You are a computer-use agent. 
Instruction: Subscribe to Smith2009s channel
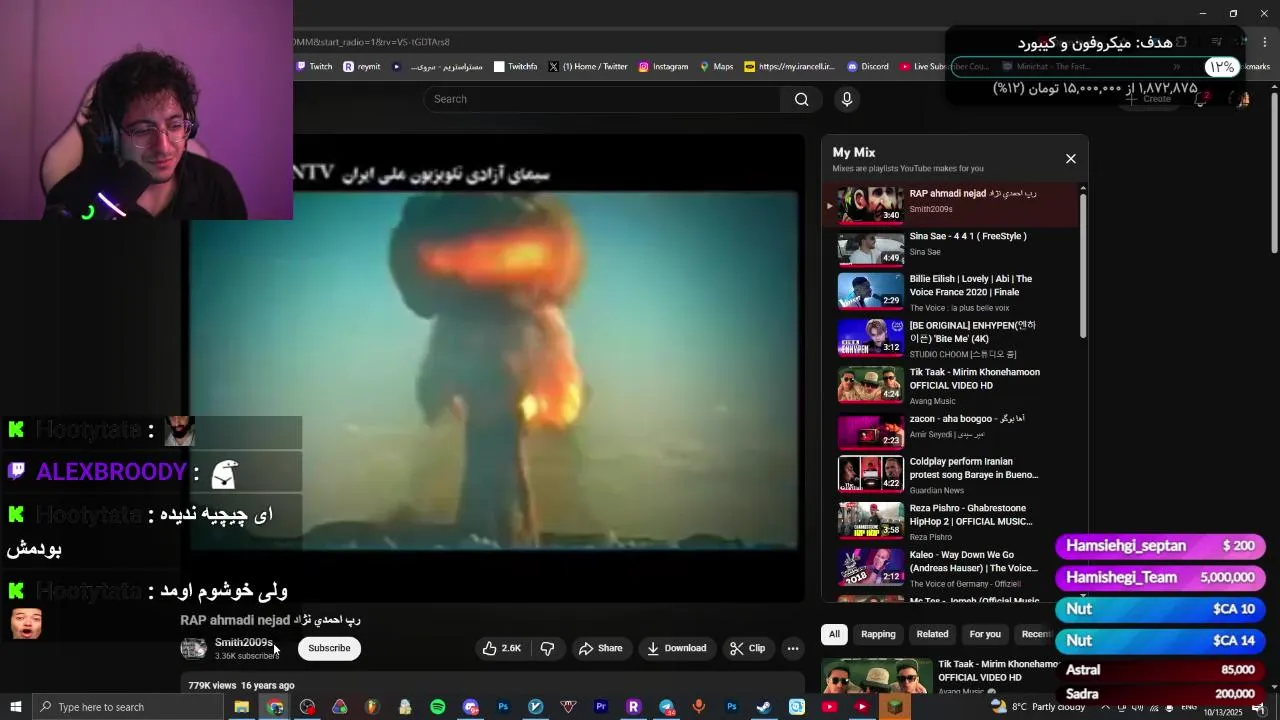coord(329,648)
